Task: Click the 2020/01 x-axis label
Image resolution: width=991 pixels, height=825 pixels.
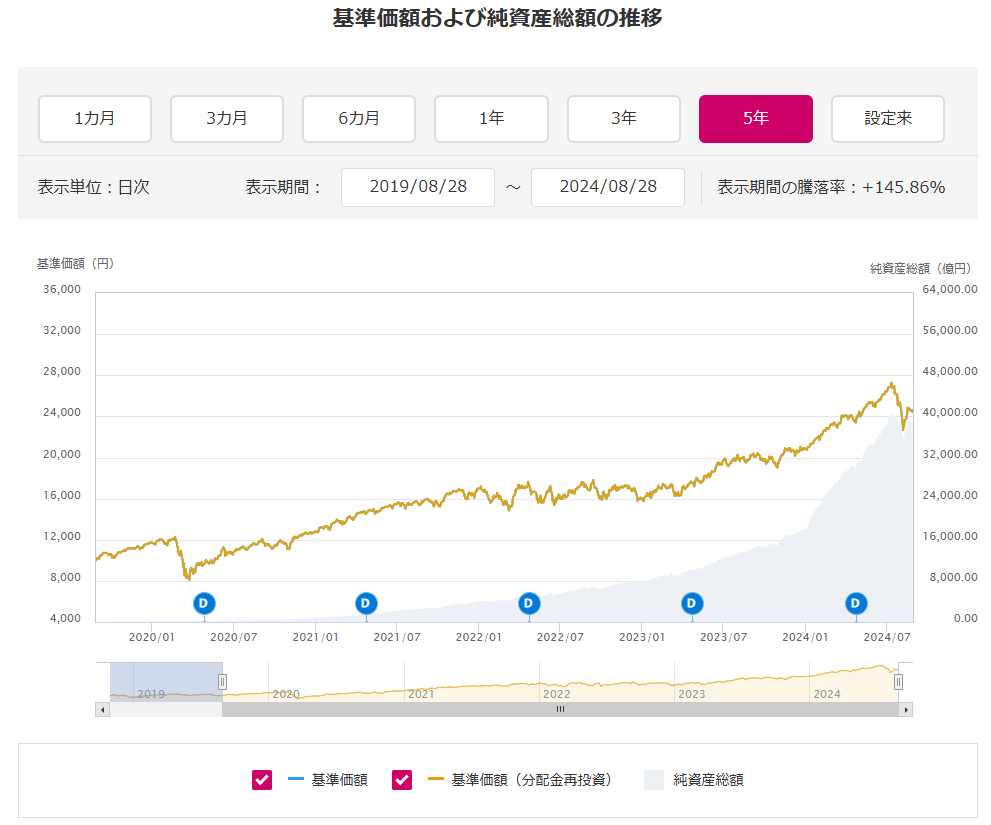Action: click(x=152, y=637)
